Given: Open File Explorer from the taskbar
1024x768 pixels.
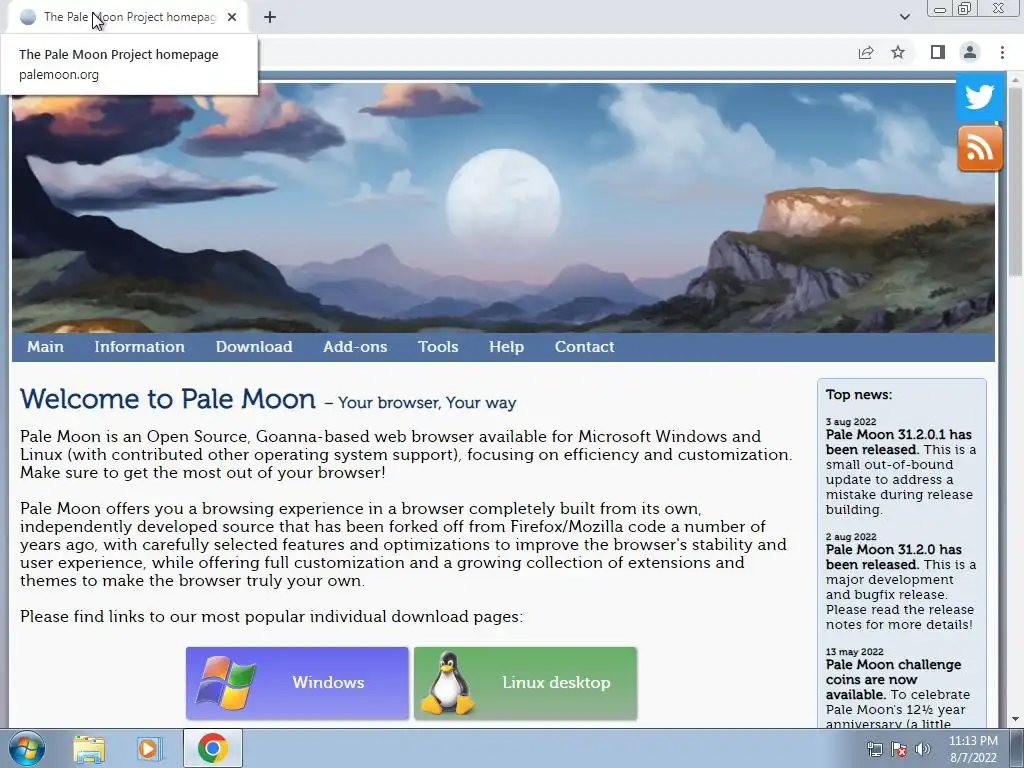Looking at the screenshot, I should pos(88,748).
